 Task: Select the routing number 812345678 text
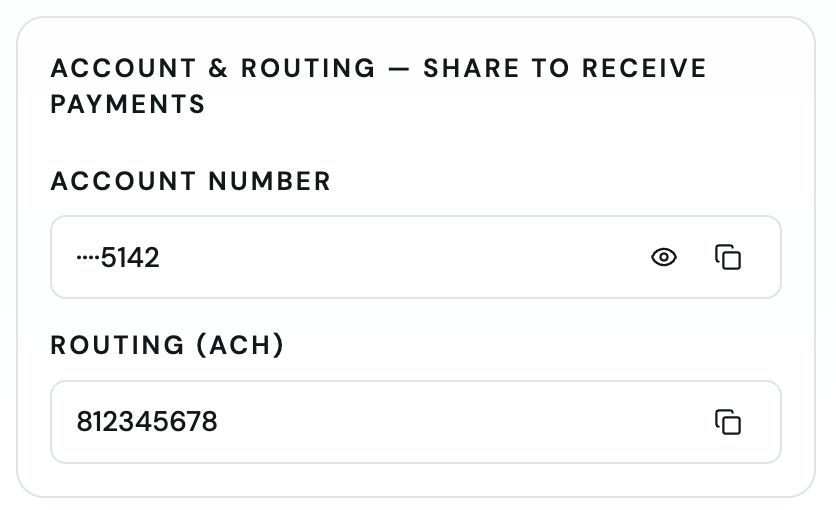(147, 422)
